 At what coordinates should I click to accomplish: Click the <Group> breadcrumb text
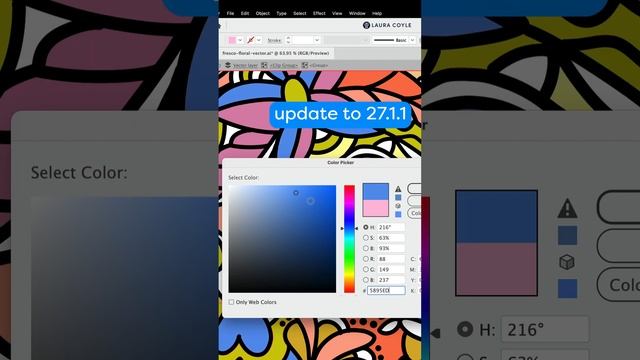click(319, 65)
